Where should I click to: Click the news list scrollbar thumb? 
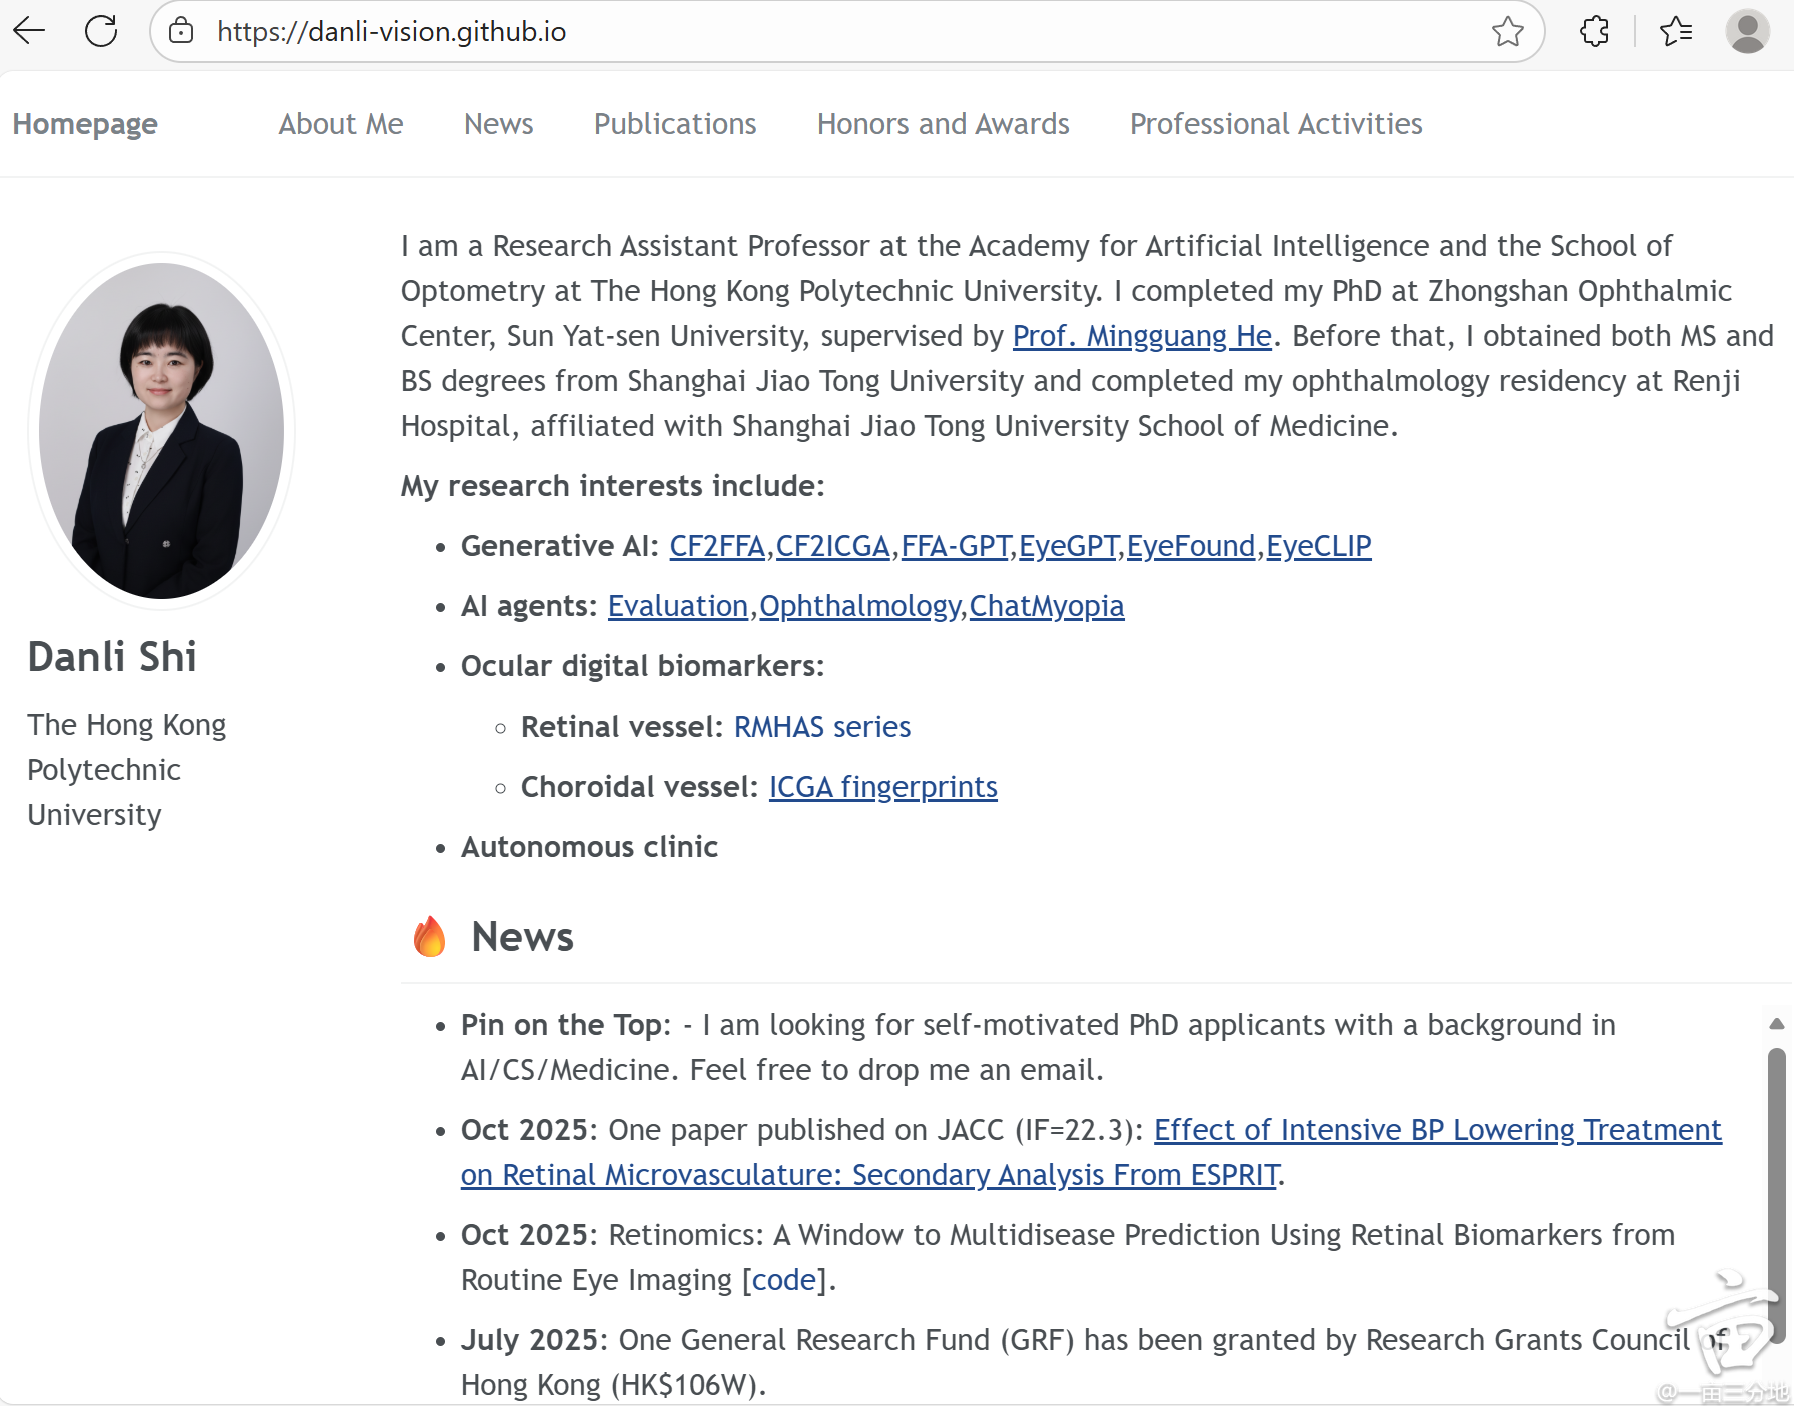(x=1776, y=1194)
